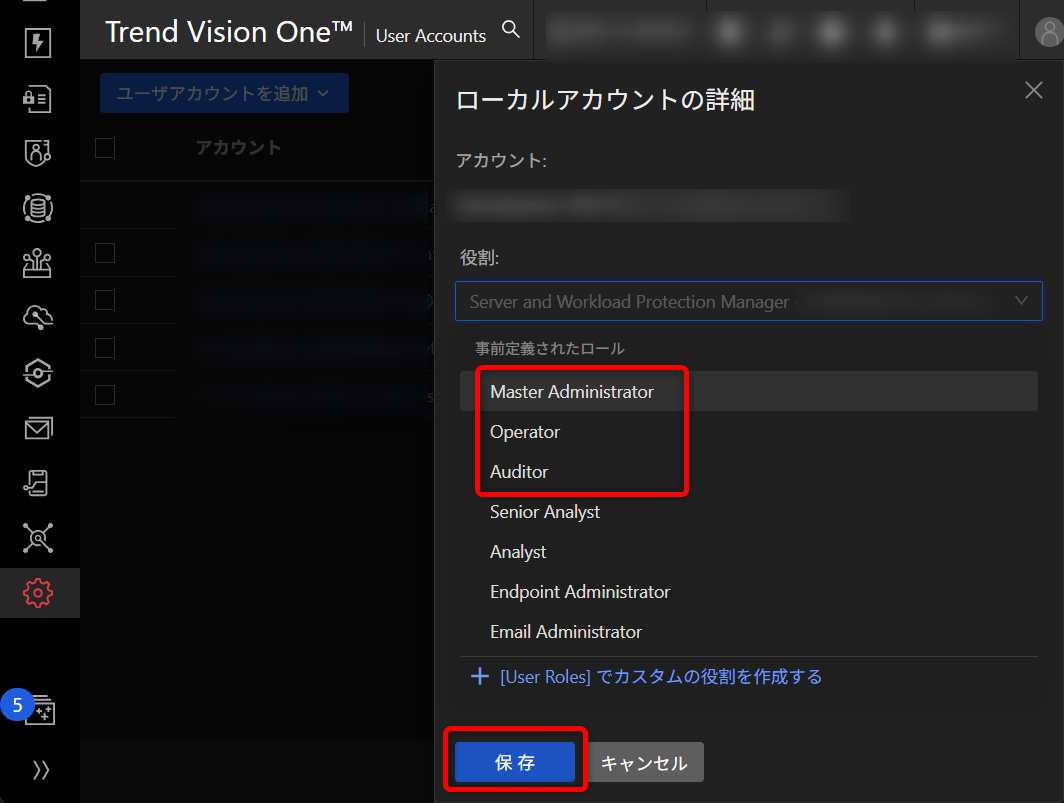Open the user profile avatar icon
The width and height of the screenshot is (1064, 803).
coord(1048,33)
